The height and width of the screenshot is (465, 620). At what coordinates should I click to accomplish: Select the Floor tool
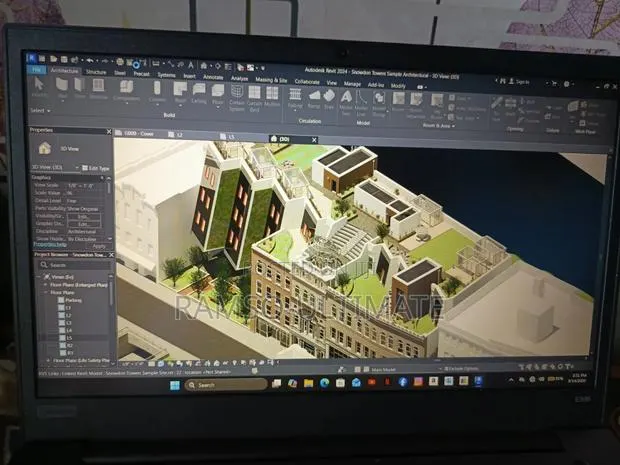click(x=217, y=94)
